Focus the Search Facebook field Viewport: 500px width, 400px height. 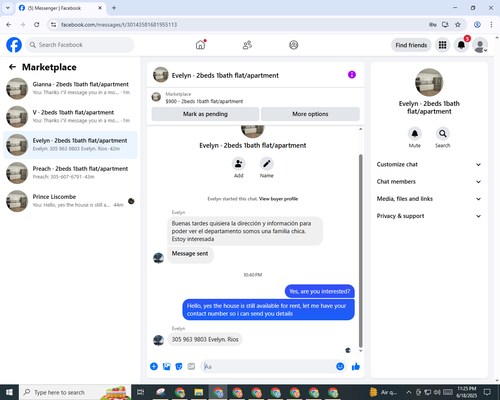click(80, 45)
